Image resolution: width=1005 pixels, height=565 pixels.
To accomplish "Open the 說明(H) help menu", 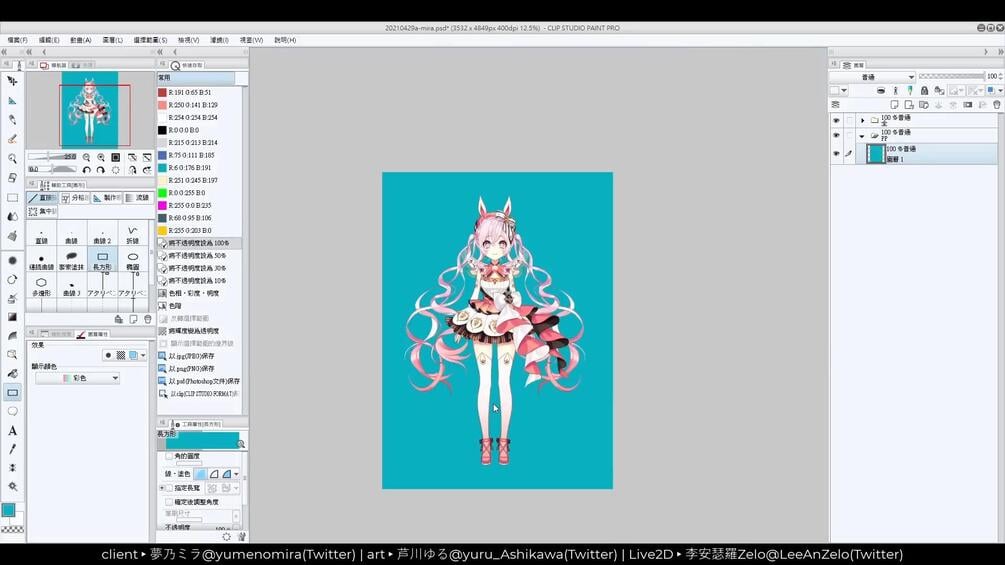I will tap(285, 40).
